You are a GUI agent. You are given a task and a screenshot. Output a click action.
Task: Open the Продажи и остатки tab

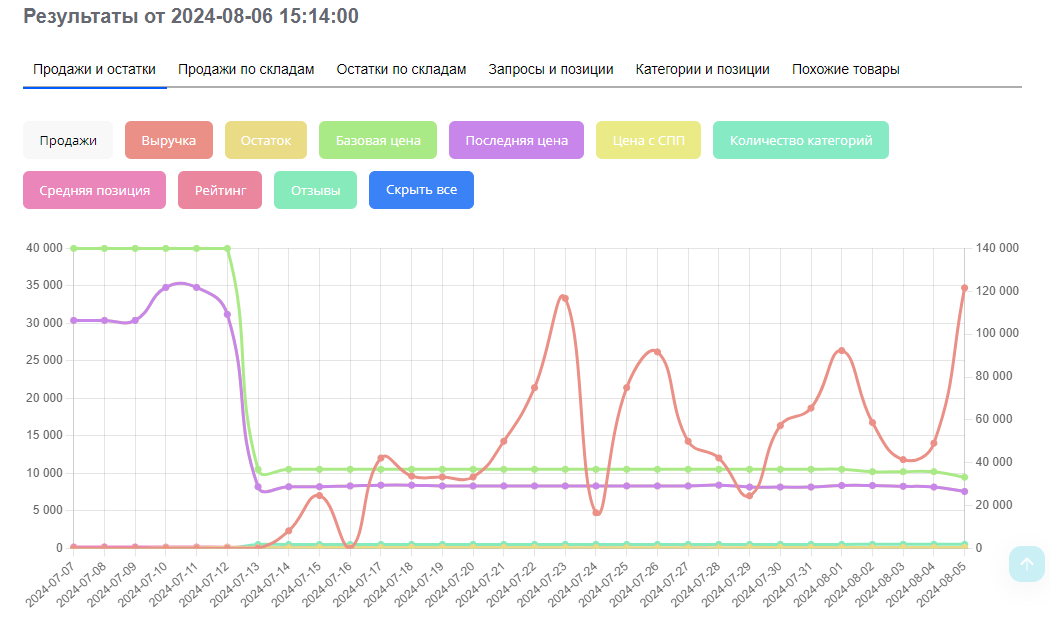(94, 70)
